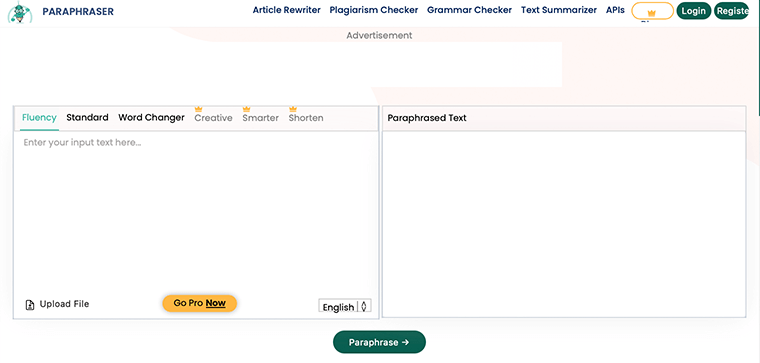Click the Advertisement label
Image resolution: width=760 pixels, height=363 pixels.
point(379,35)
